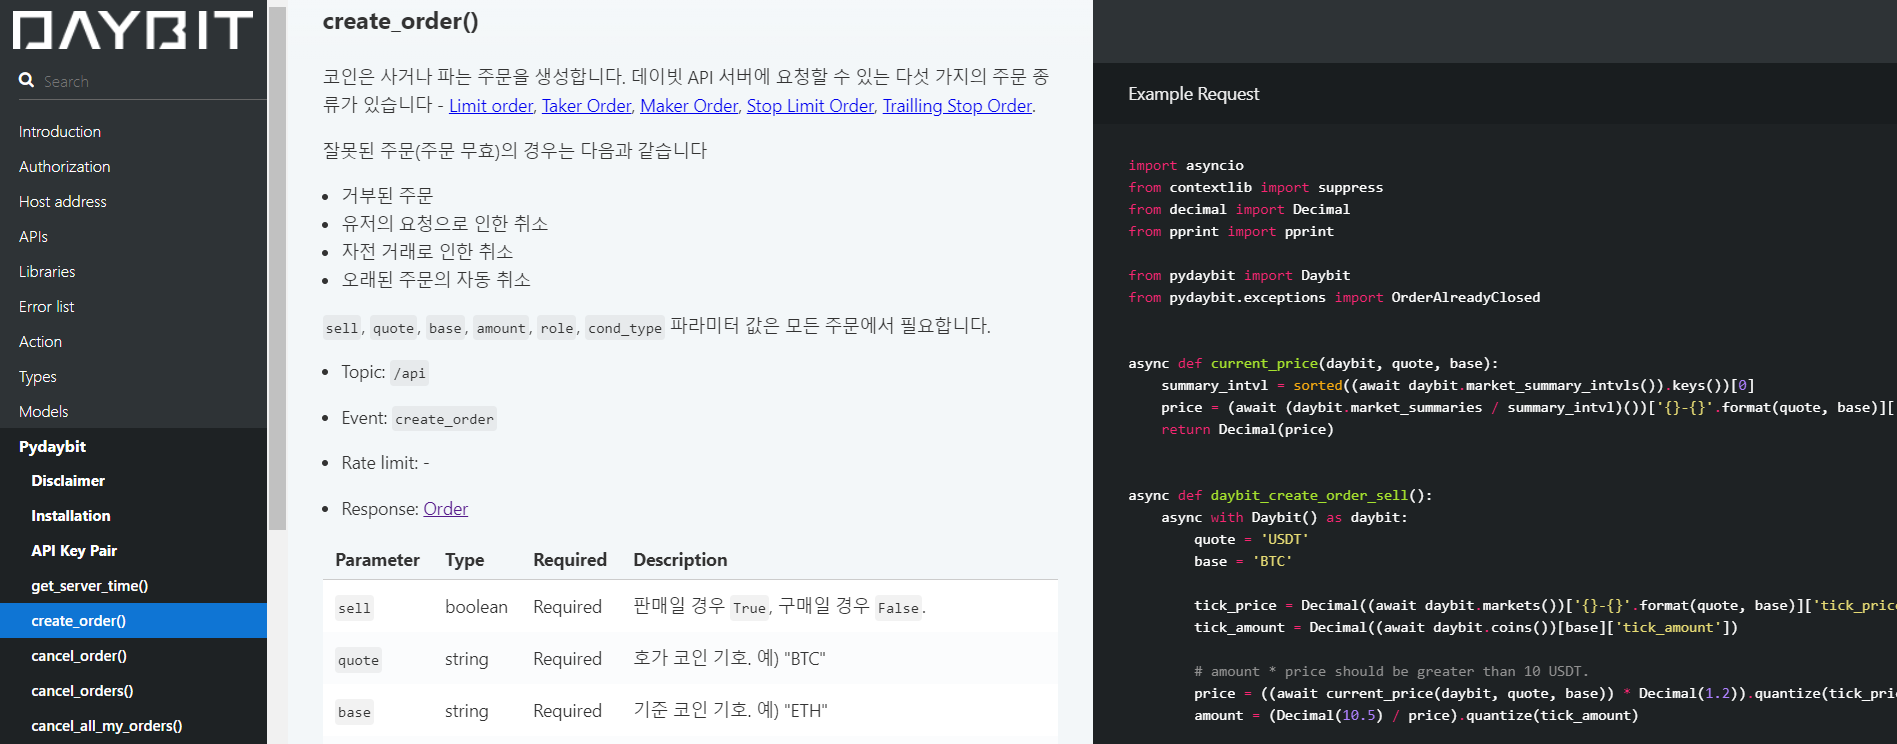Viewport: 1897px width, 744px height.
Task: Follow the Stop Limit Order link
Action: click(x=810, y=106)
